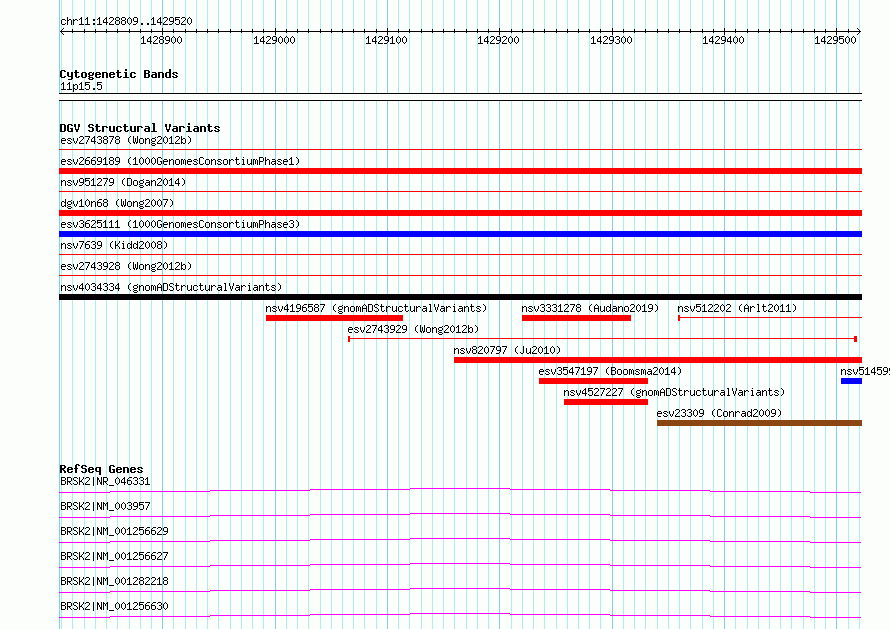The image size is (890, 629).
Task: Select the 11p15.5 band label
Action: [x=81, y=86]
